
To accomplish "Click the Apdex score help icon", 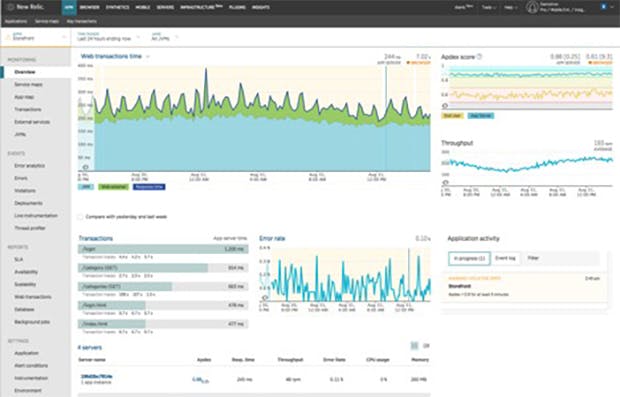I will pos(480,57).
